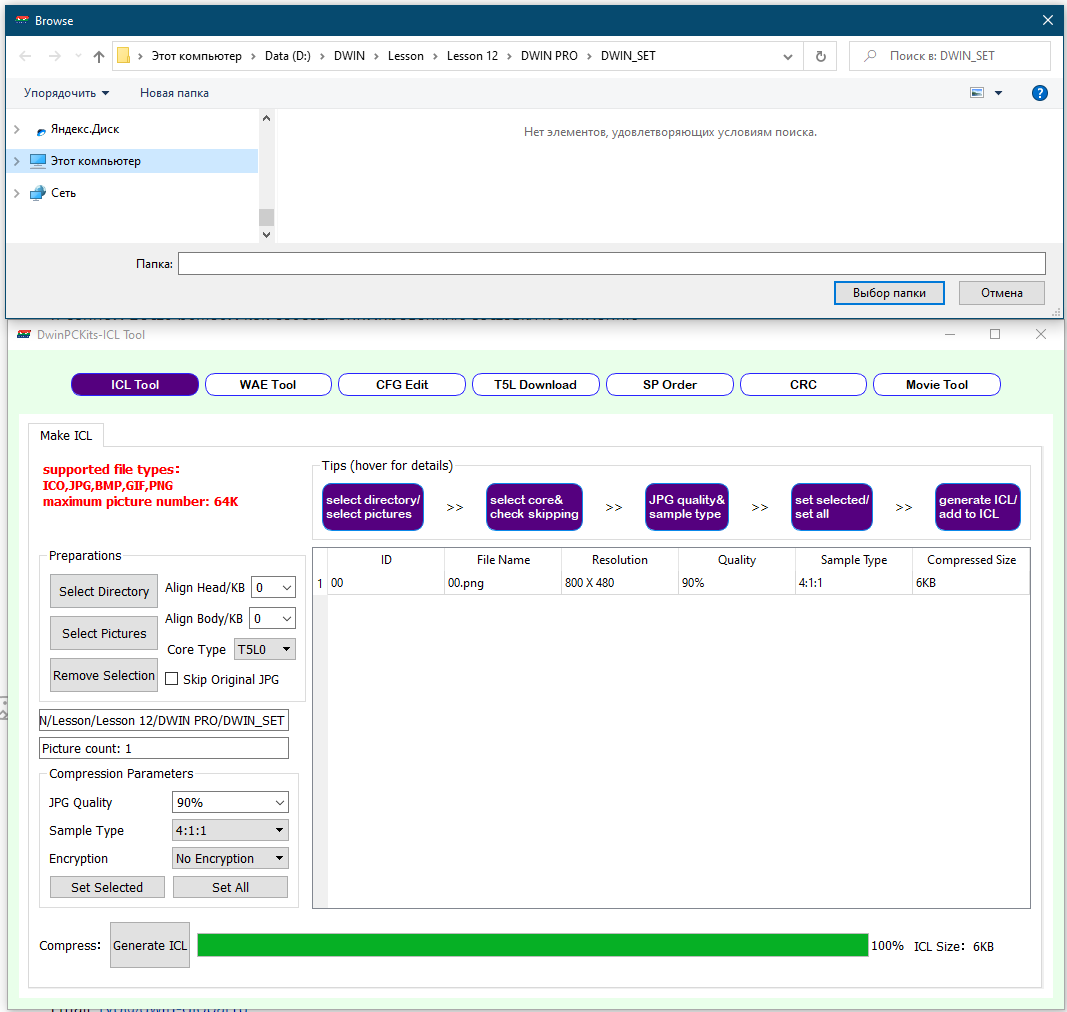
Task: Open Sample Type 4:1:1 dropdown
Action: (x=230, y=830)
